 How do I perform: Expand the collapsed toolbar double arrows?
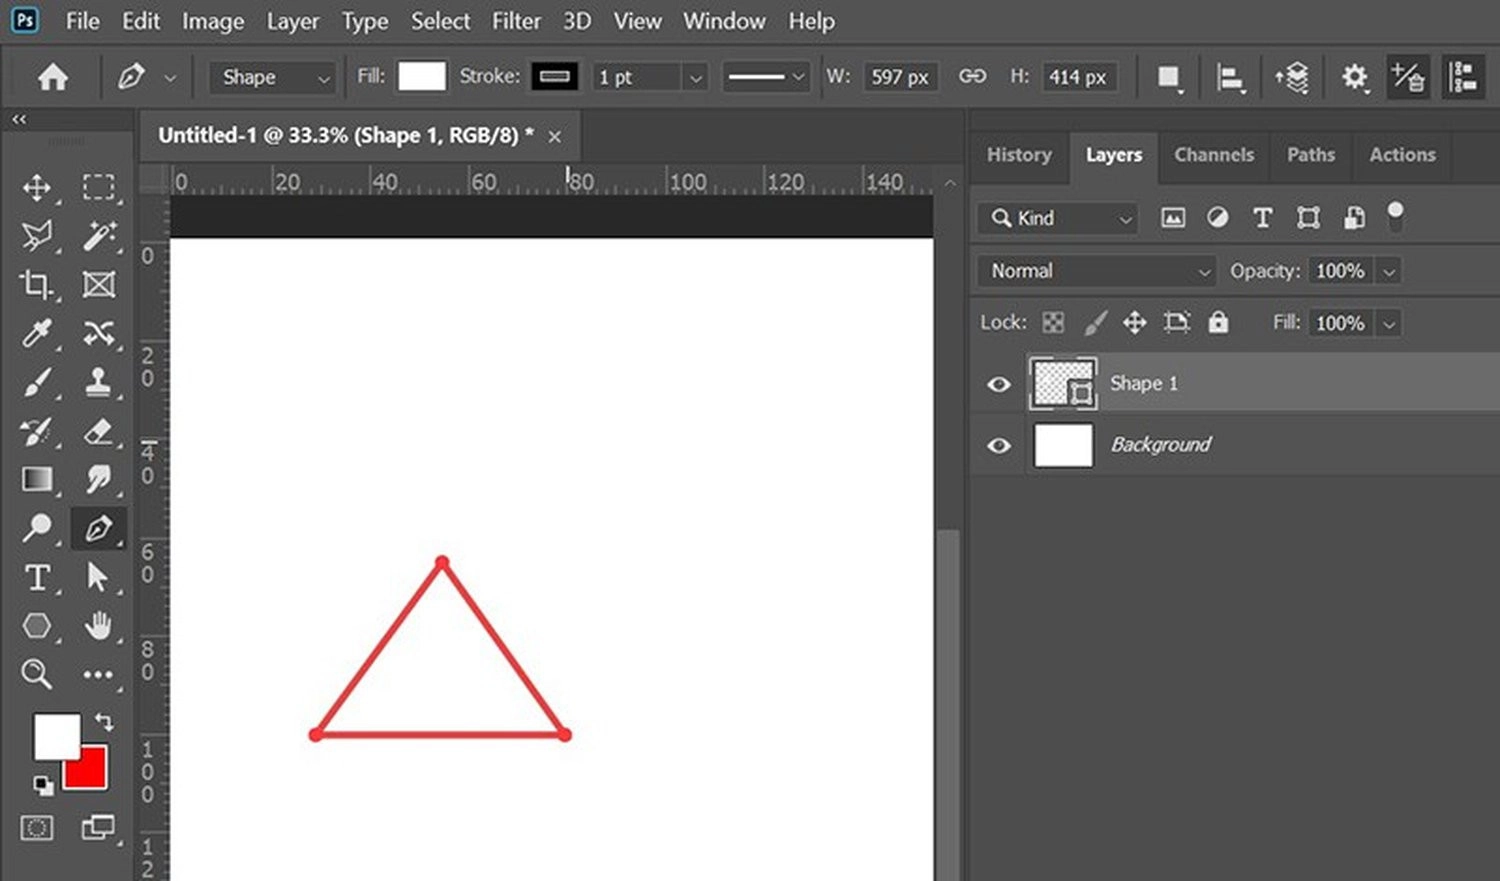click(19, 119)
